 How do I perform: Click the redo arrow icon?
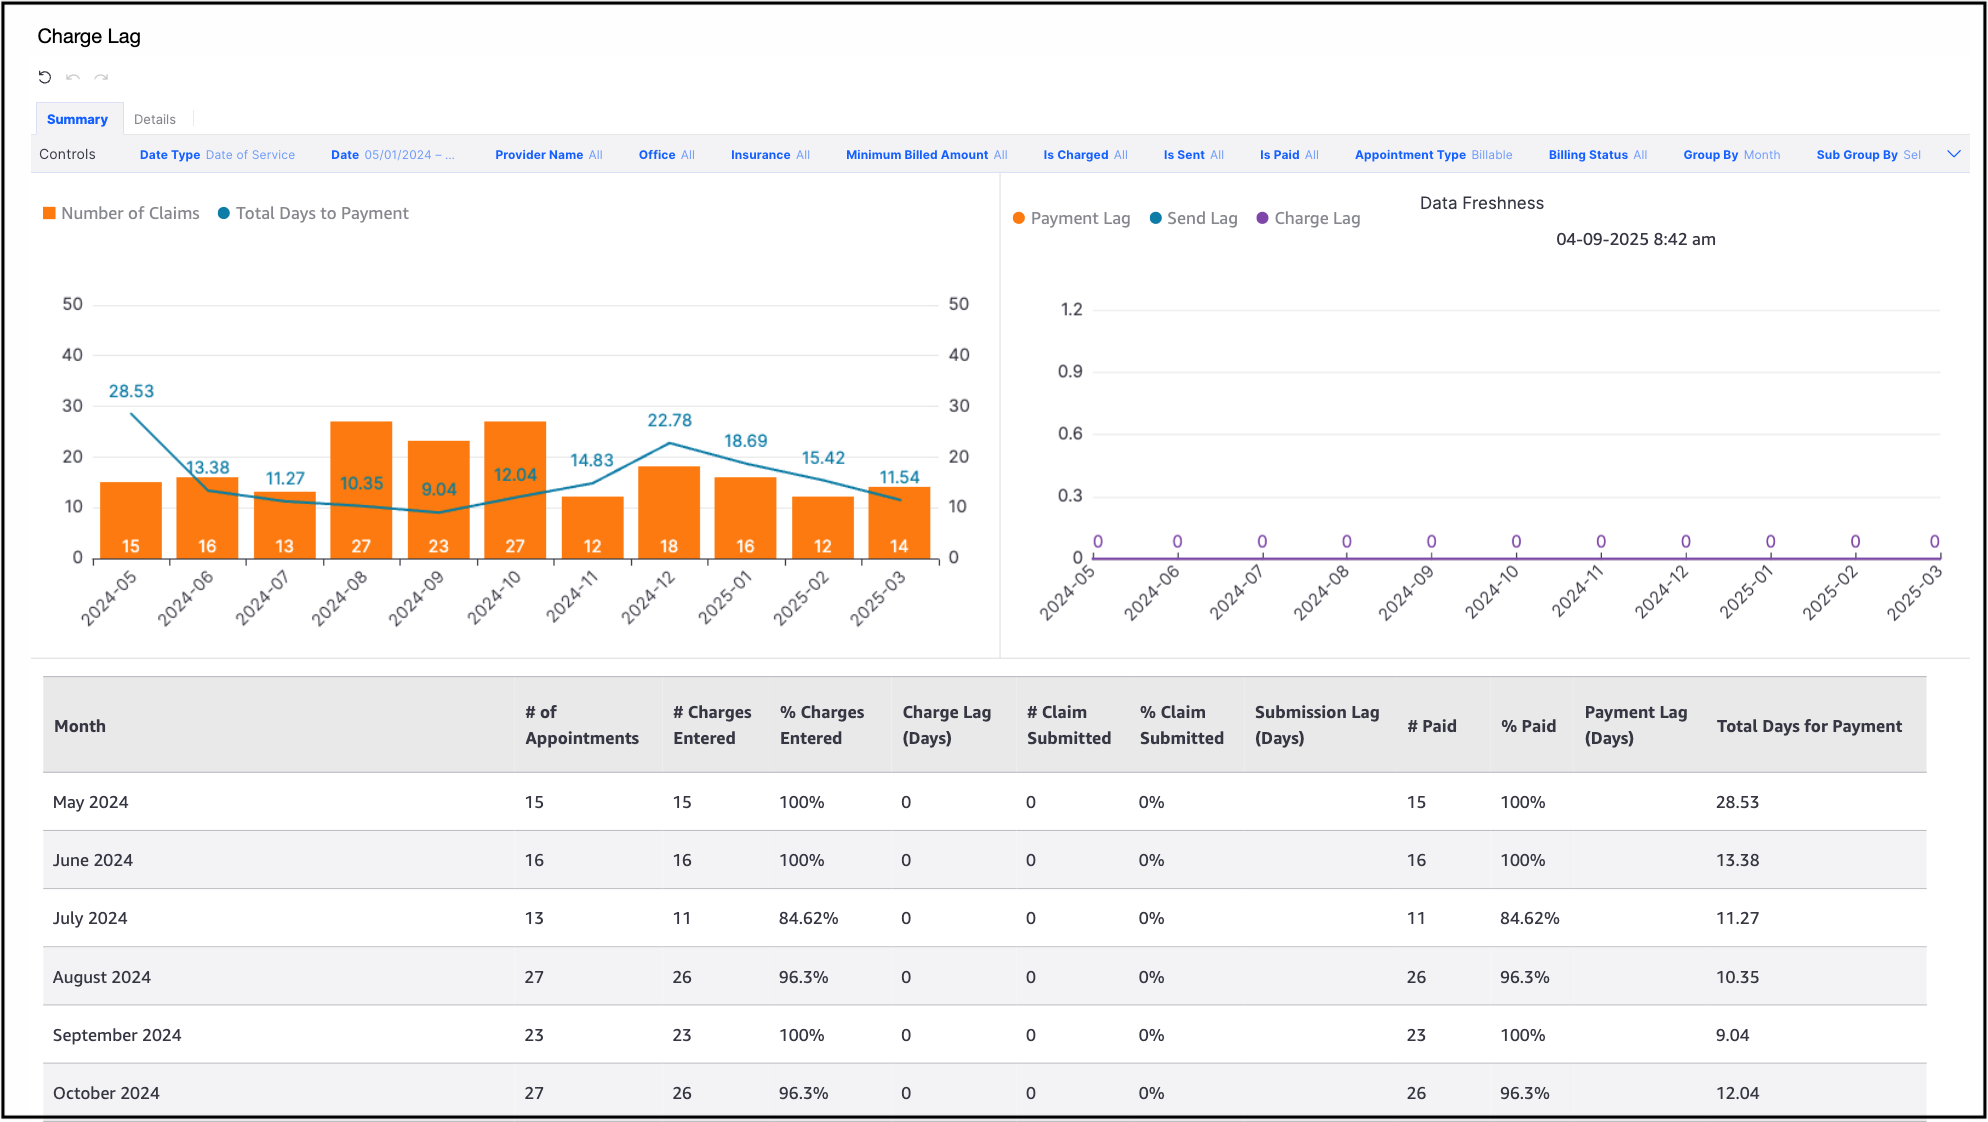coord(101,77)
